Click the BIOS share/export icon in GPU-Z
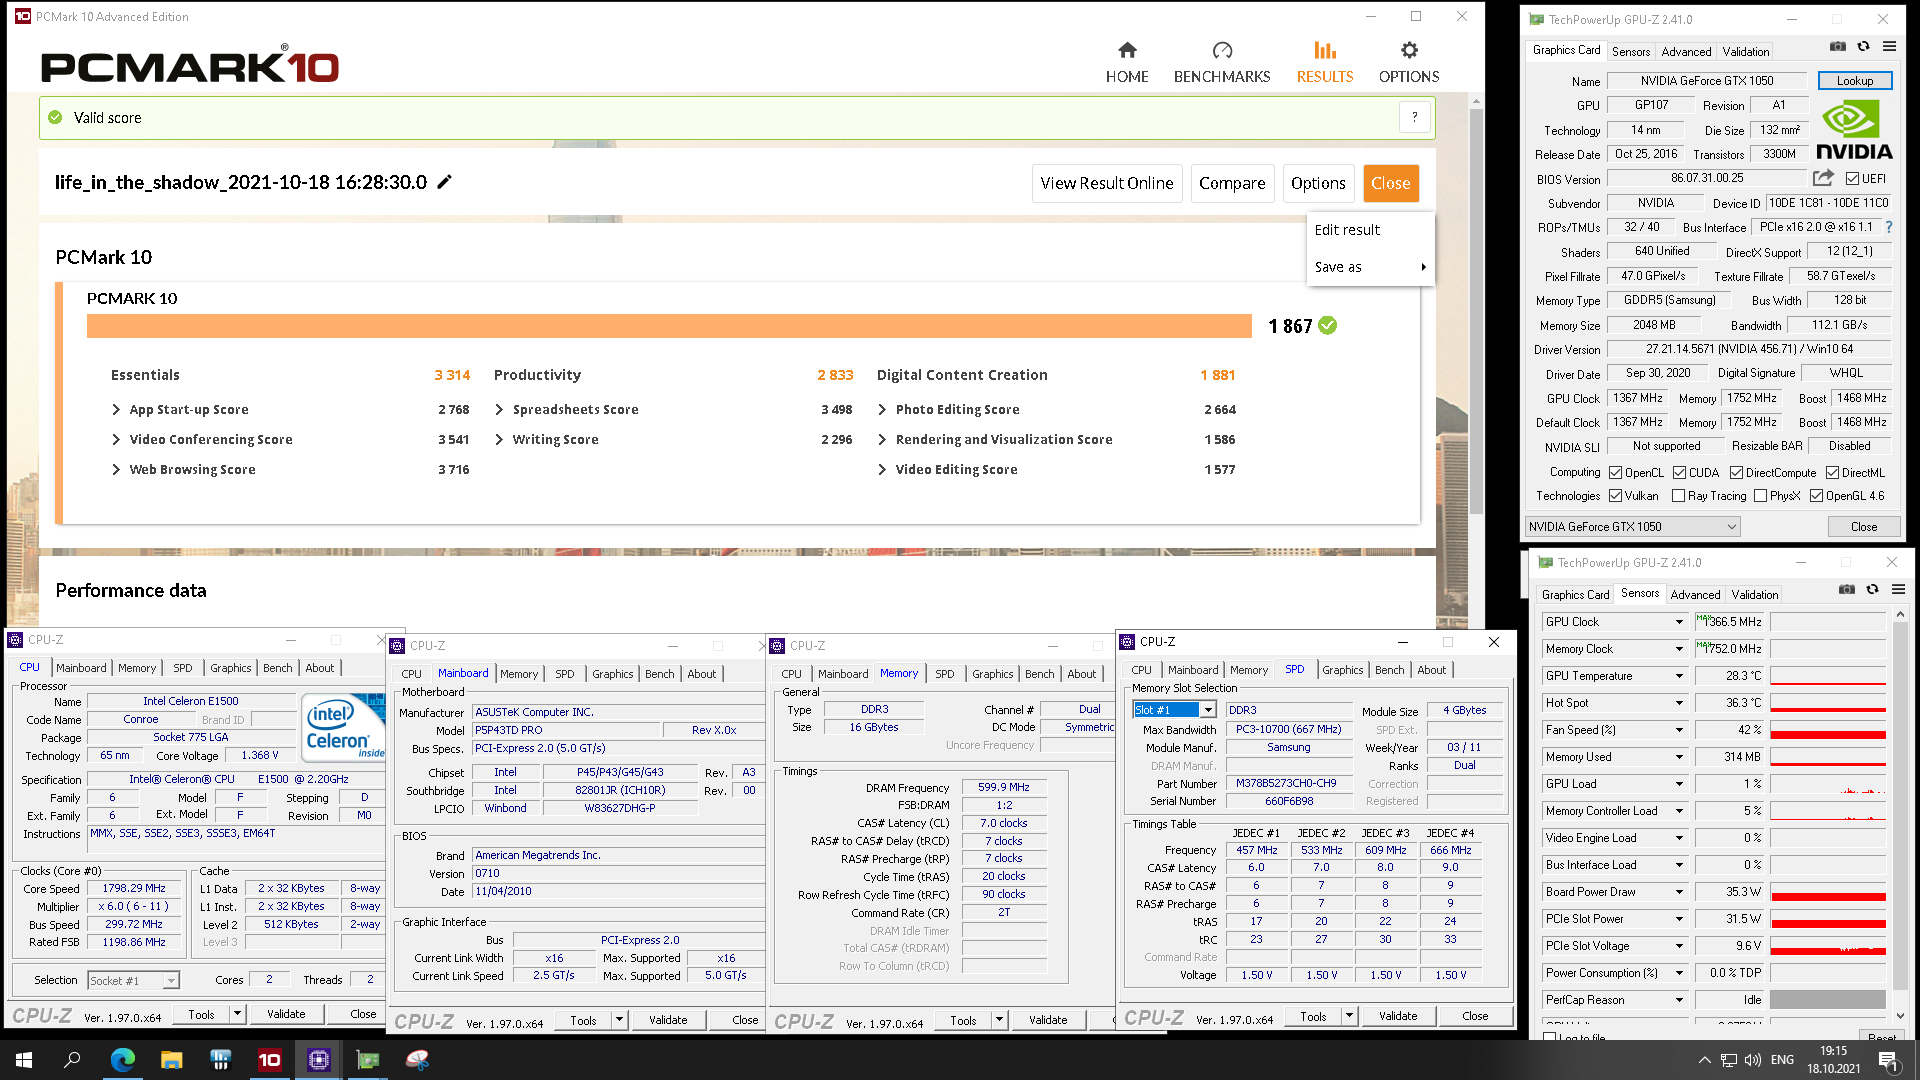Image resolution: width=1920 pixels, height=1080 pixels. point(1823,178)
